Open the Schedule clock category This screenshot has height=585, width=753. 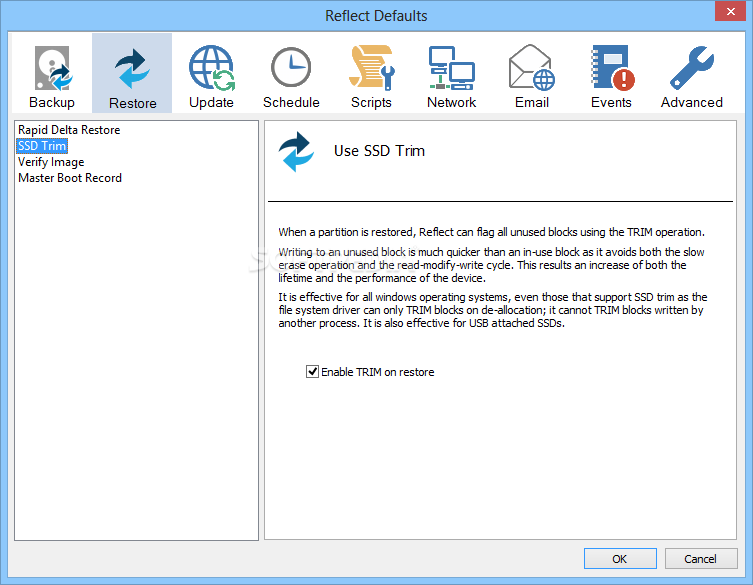click(x=291, y=74)
